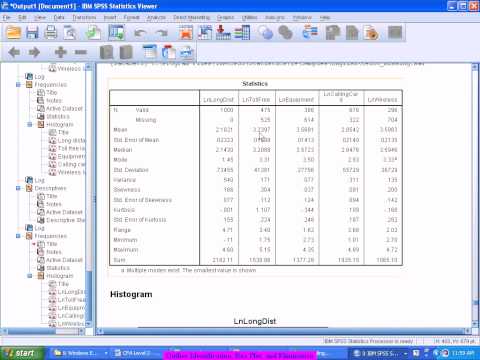This screenshot has height=360, width=480.
Task: Collapse the first Frequencies tree node
Action: pos(18,85)
